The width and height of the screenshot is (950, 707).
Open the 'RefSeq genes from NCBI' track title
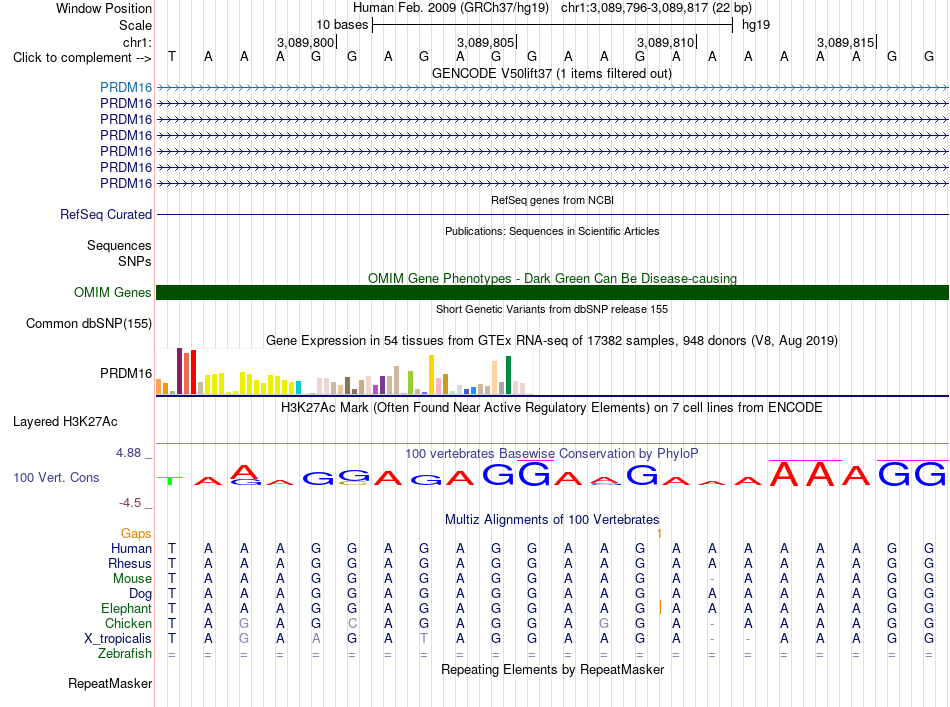point(552,200)
